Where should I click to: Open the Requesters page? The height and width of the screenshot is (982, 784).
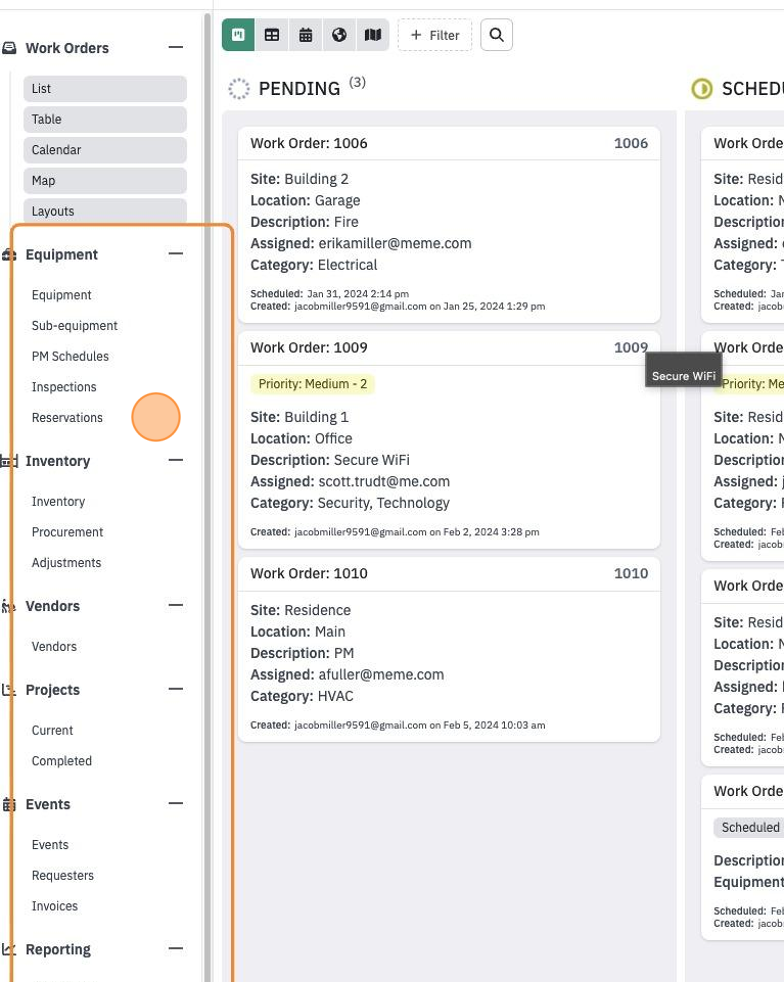pyautogui.click(x=63, y=876)
